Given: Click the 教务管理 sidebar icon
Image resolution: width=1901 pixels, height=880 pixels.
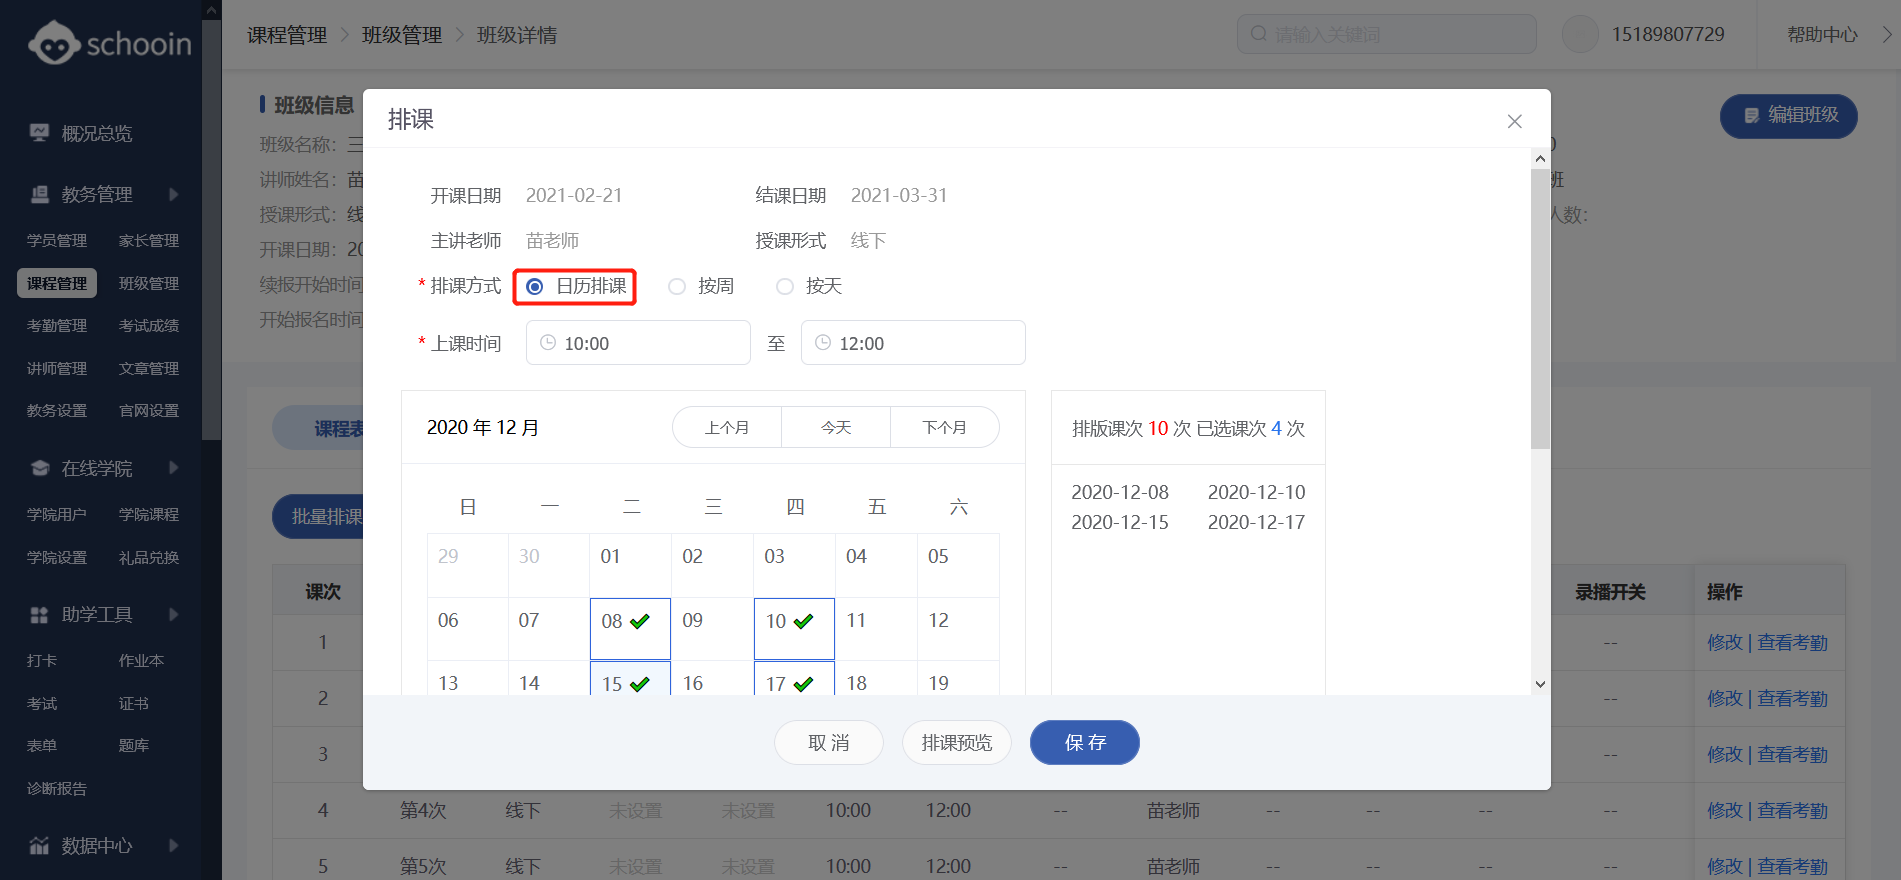Looking at the screenshot, I should tap(39, 194).
